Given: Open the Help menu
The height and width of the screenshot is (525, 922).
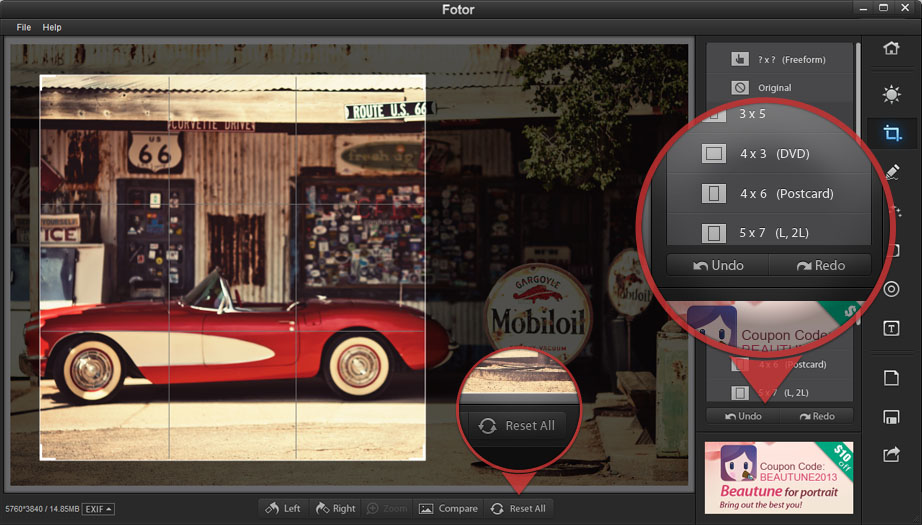Looking at the screenshot, I should click(x=52, y=28).
